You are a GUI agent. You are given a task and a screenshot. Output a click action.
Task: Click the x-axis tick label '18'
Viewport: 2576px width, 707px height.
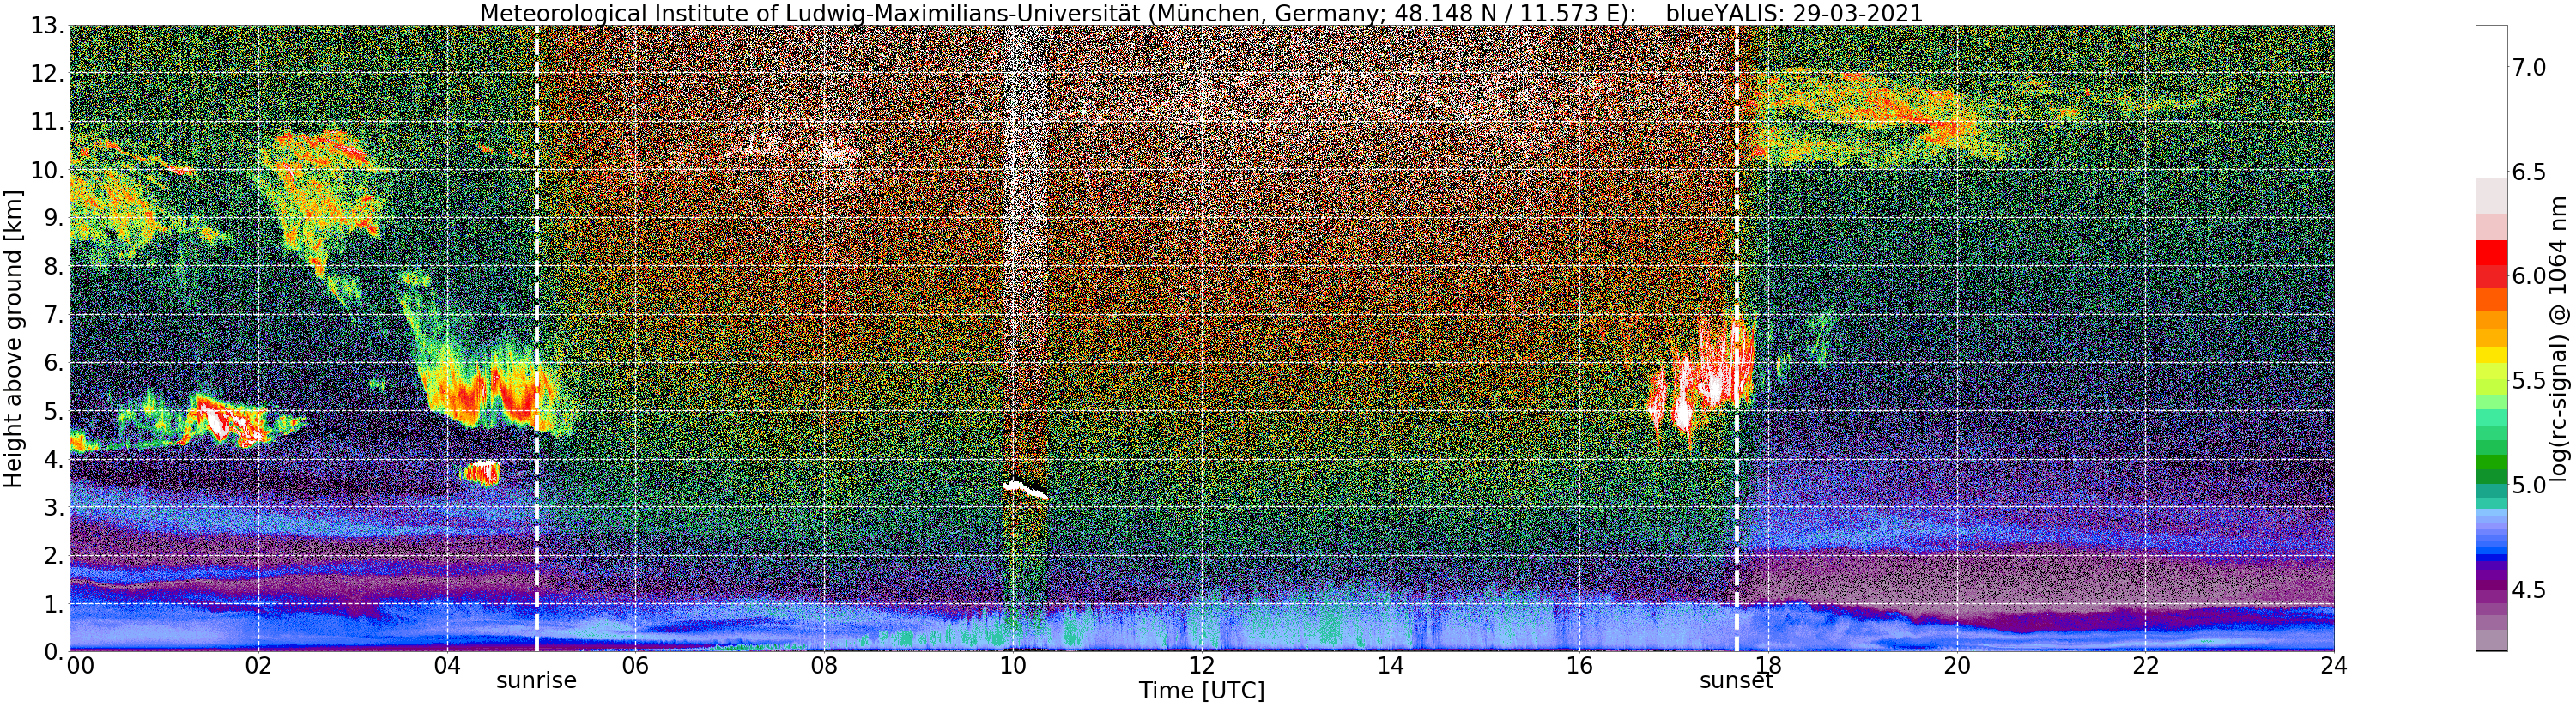1768,666
